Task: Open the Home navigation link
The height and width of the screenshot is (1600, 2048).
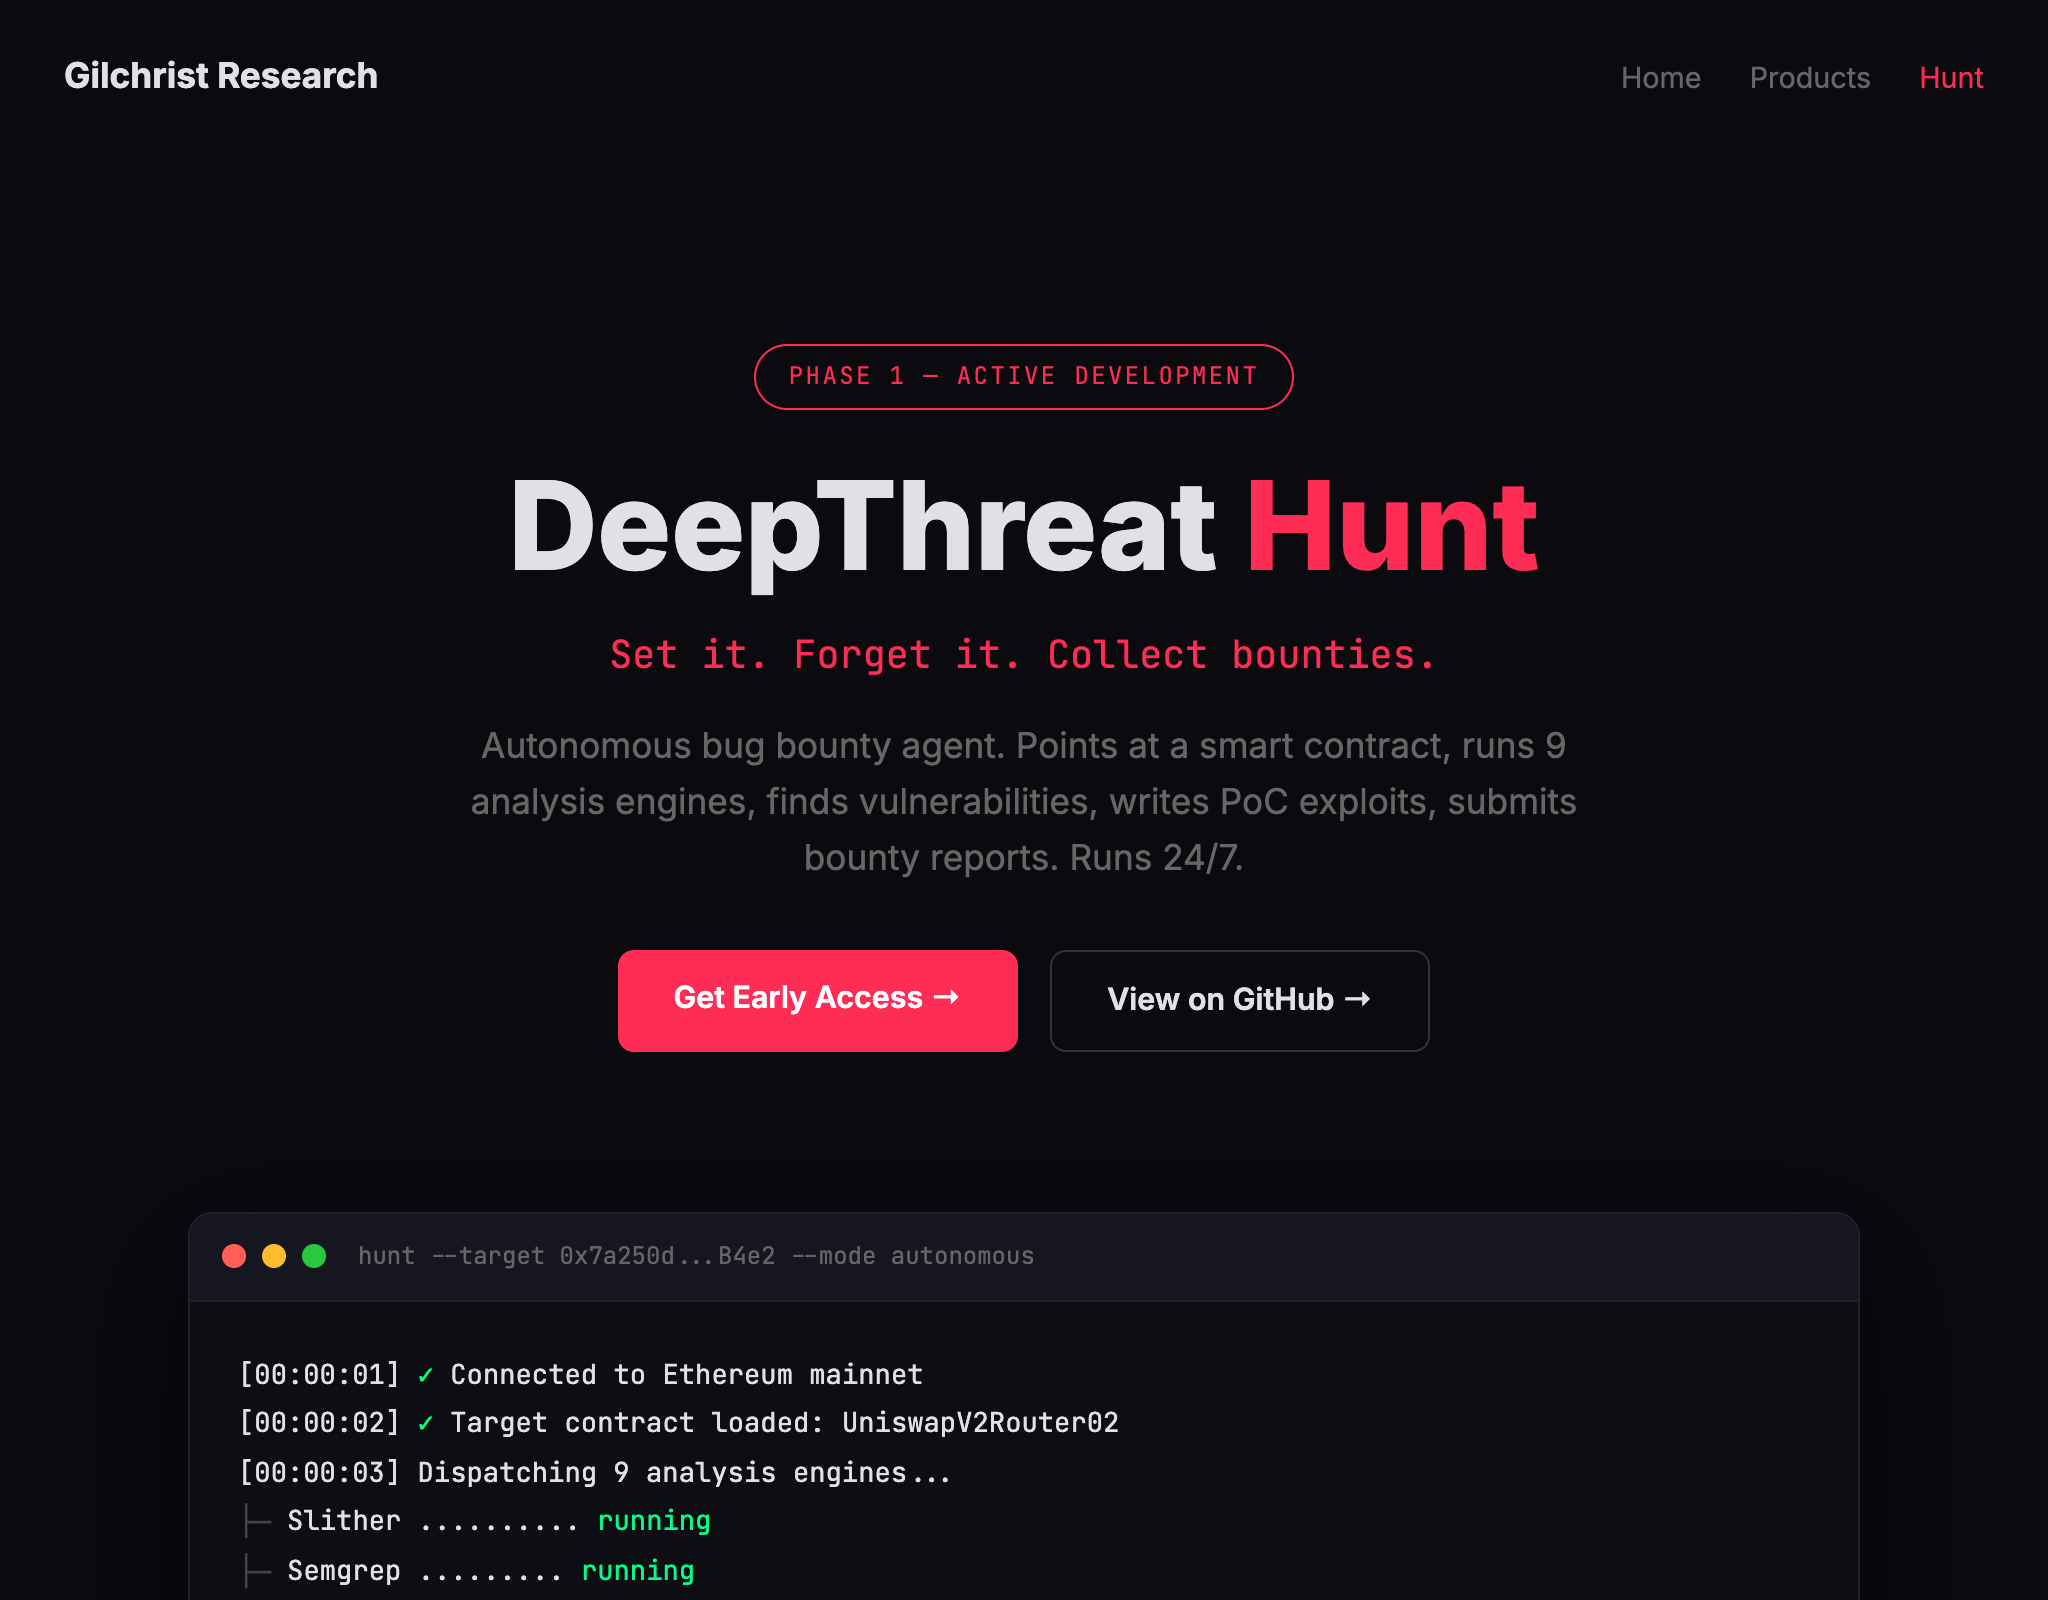Action: (1660, 78)
